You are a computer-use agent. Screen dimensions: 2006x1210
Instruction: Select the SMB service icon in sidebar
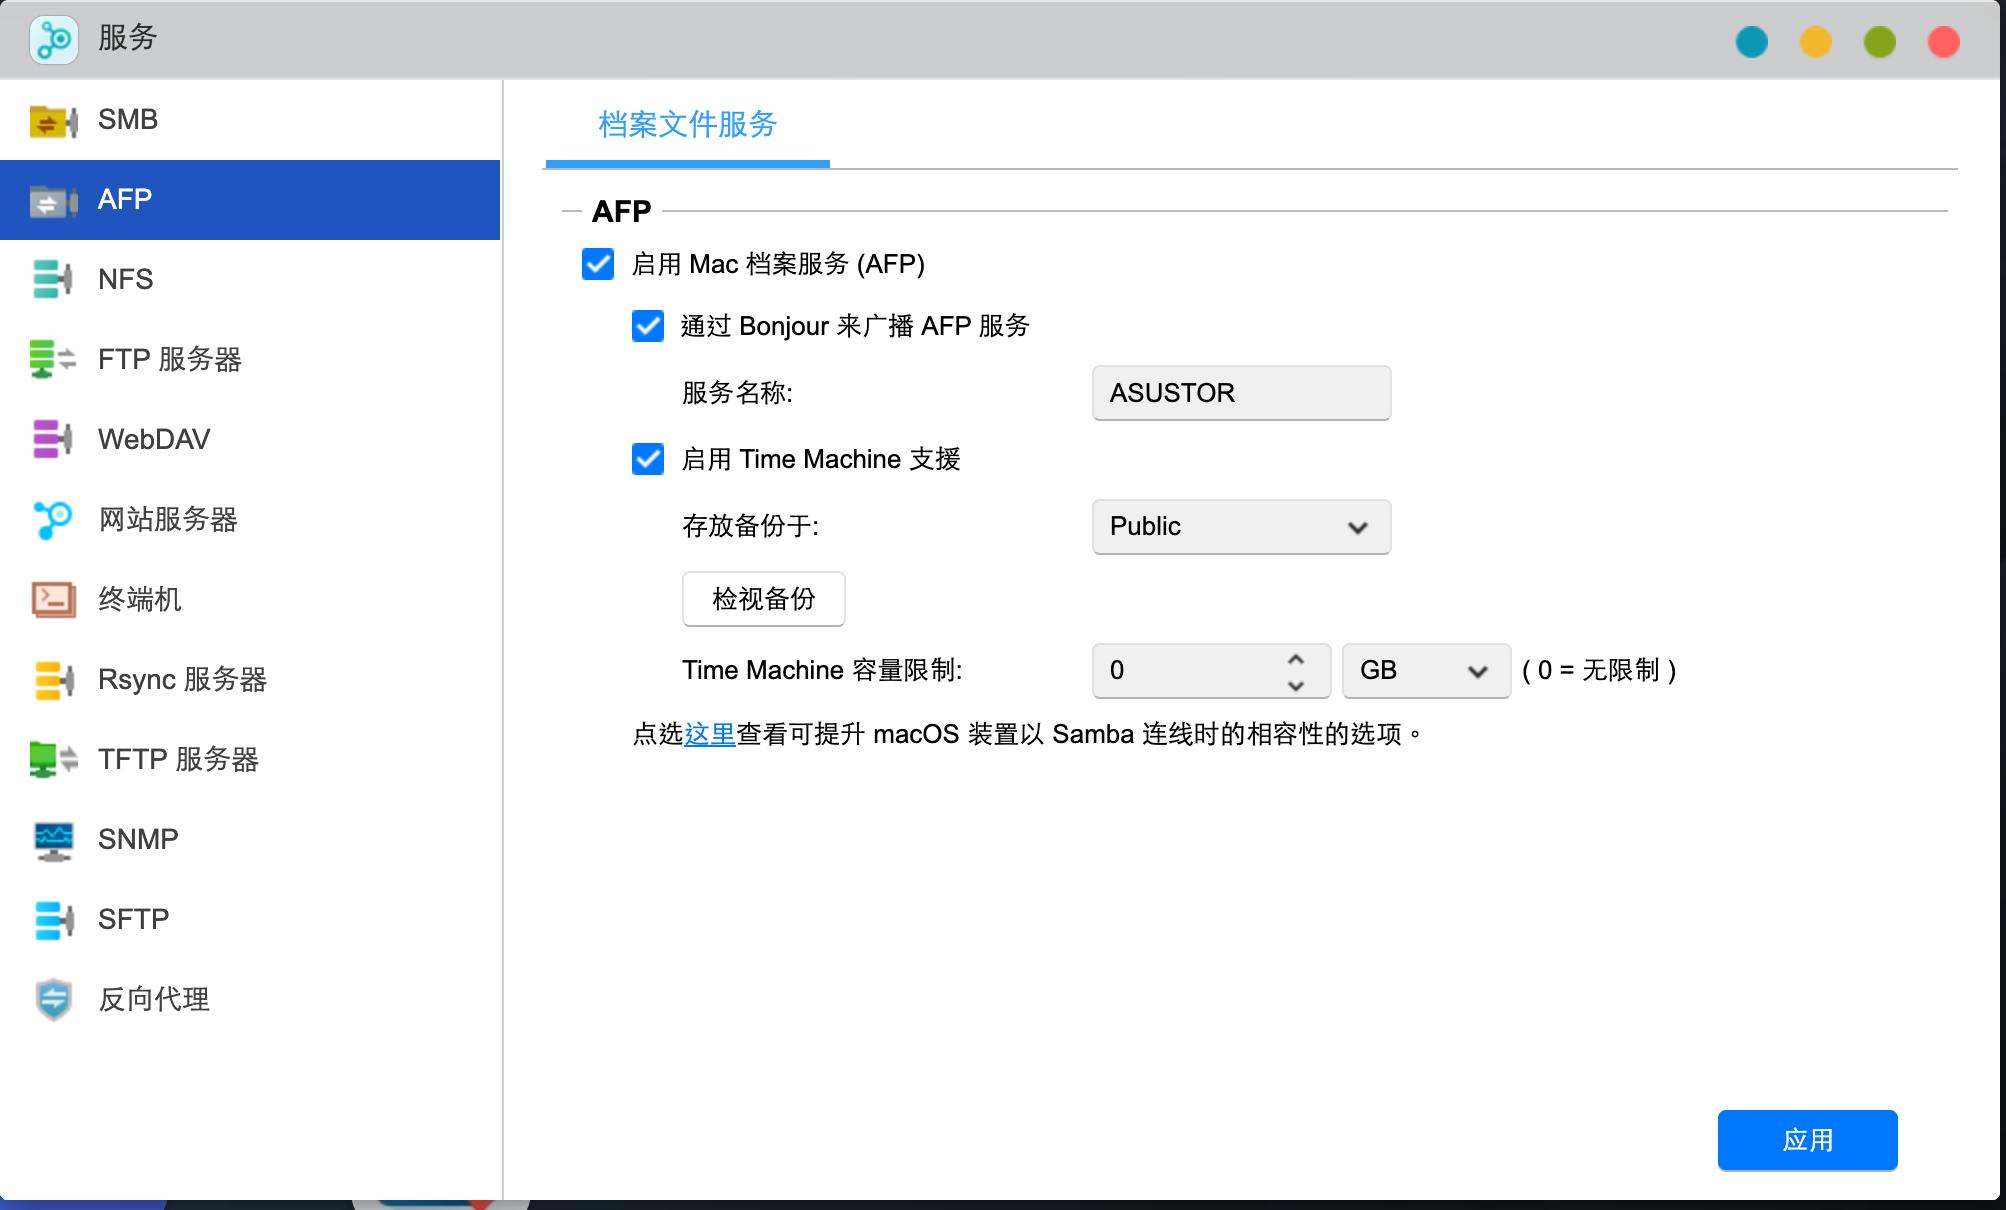click(x=55, y=119)
